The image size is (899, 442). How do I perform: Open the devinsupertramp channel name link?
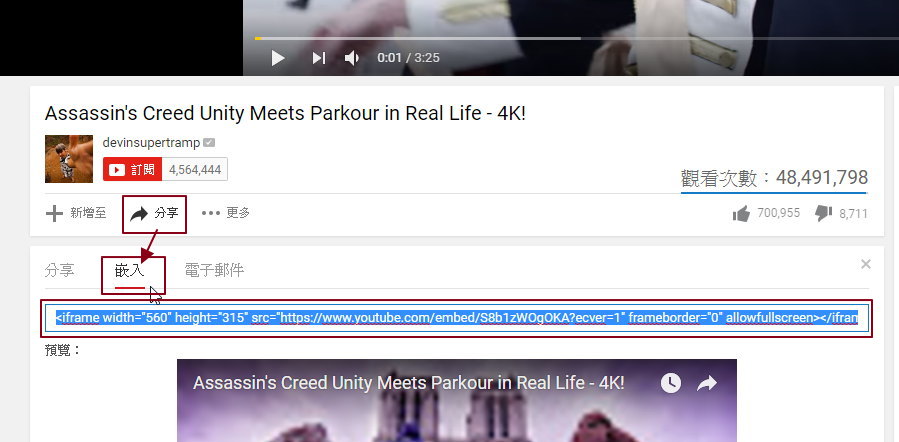151,143
